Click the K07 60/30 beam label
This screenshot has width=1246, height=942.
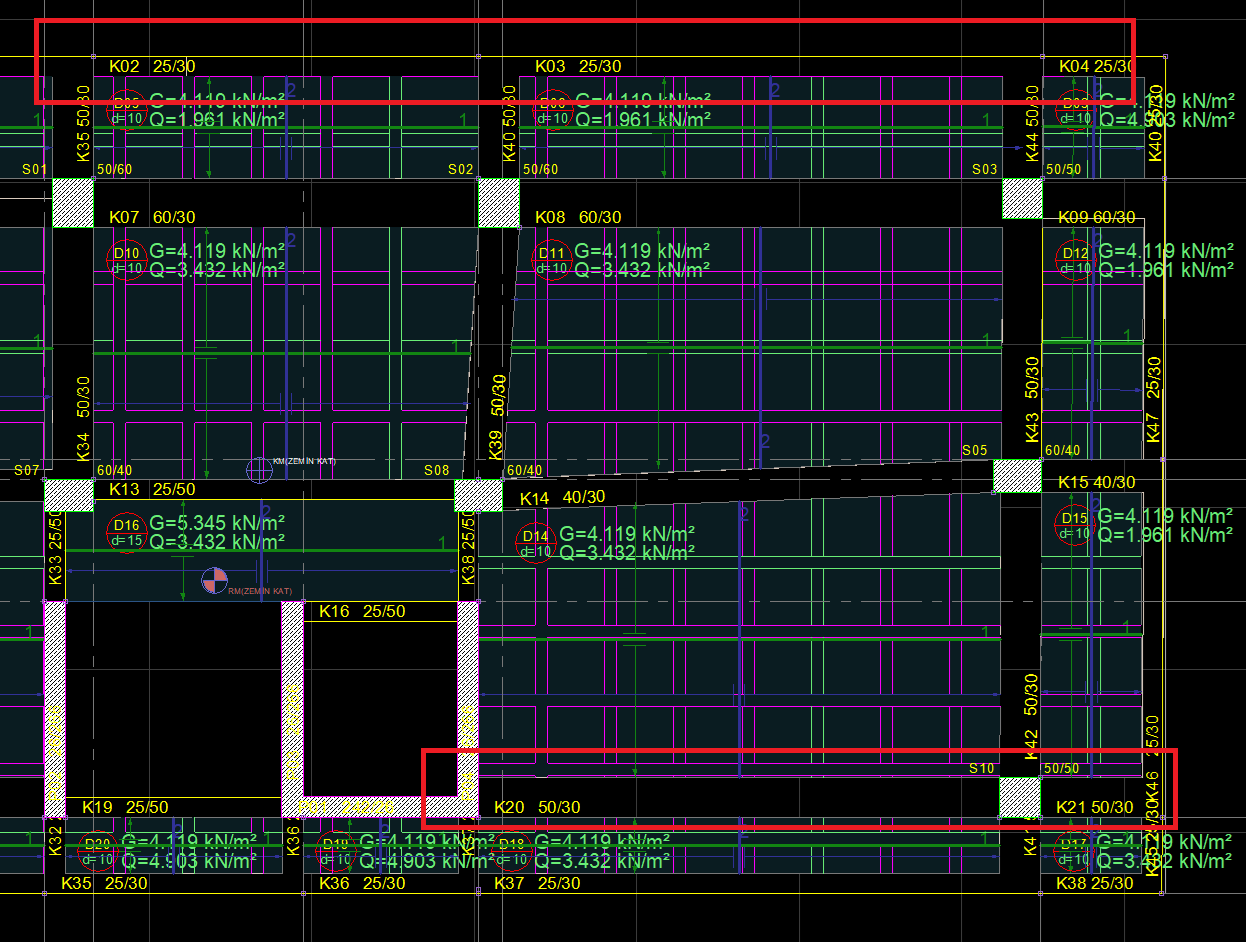[152, 217]
